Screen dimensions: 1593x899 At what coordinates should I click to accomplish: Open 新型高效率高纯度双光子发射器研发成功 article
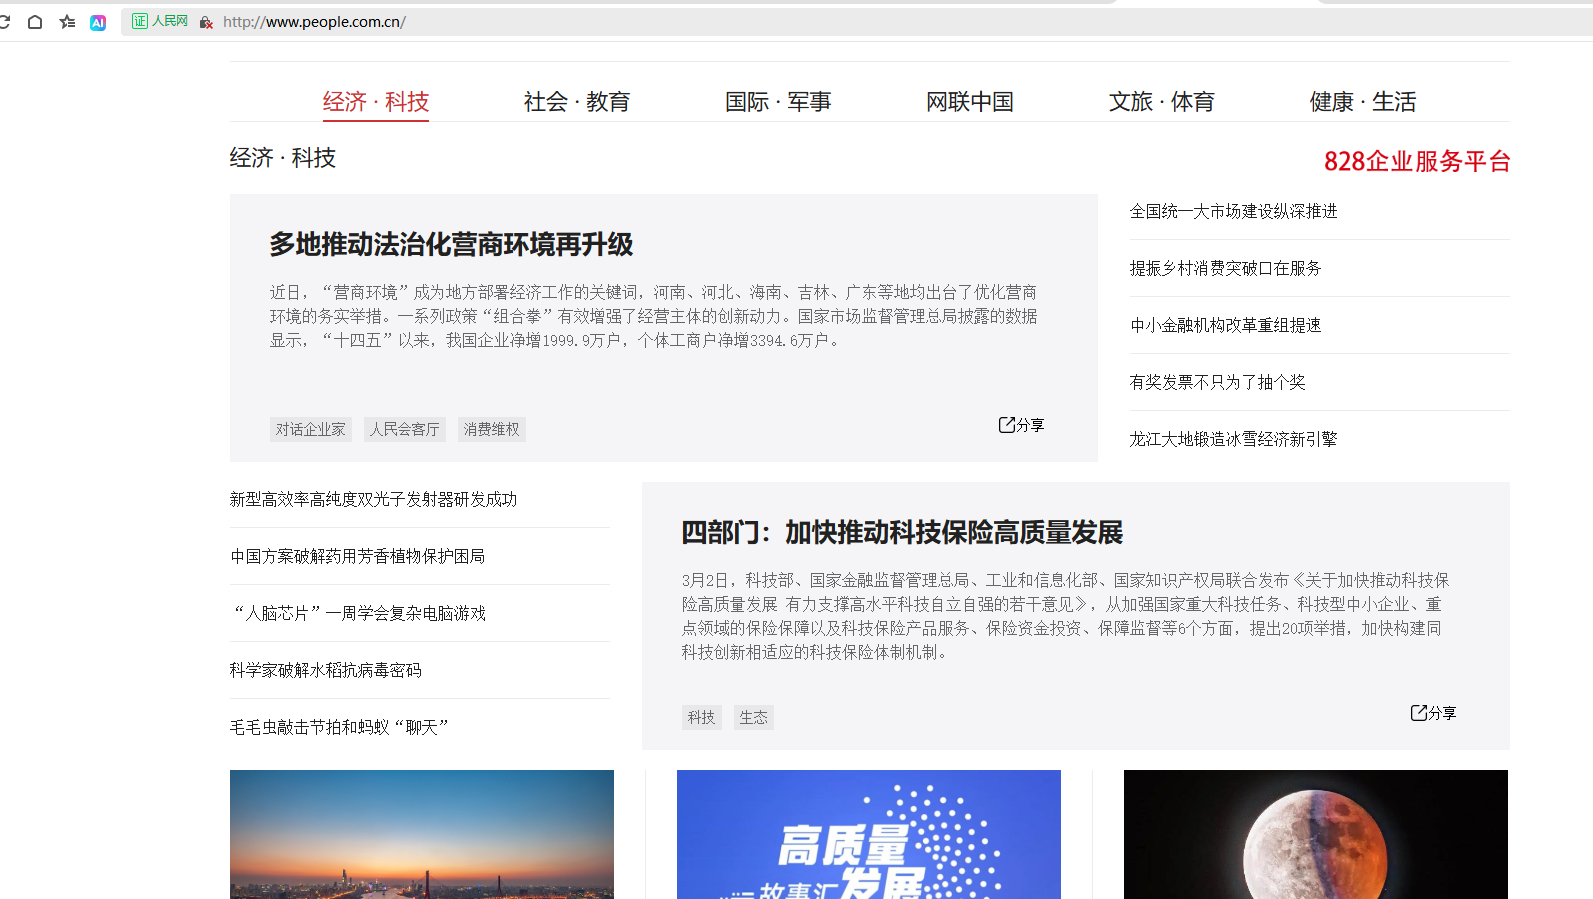click(374, 499)
